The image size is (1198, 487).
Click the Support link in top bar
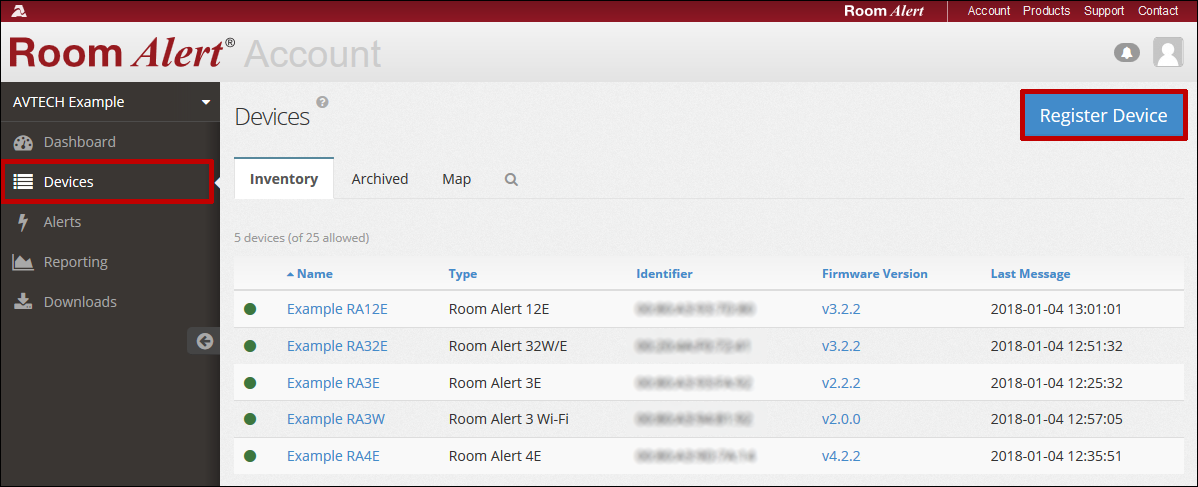click(1104, 11)
